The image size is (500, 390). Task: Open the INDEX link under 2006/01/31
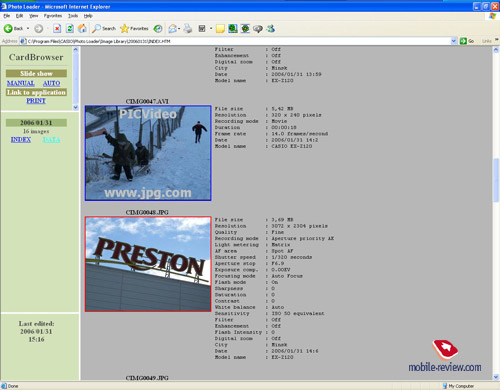[21, 140]
